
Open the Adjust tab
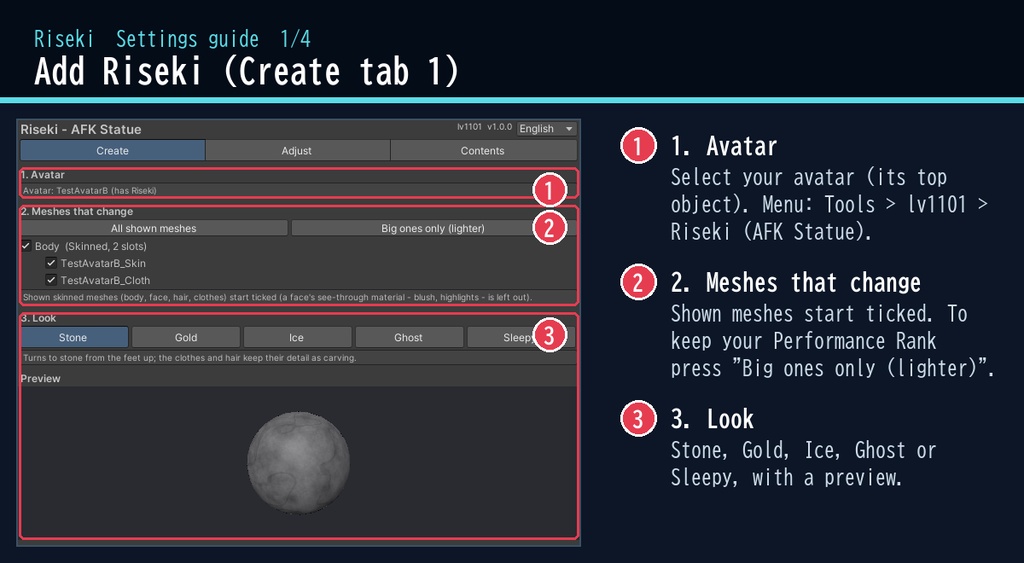point(297,150)
